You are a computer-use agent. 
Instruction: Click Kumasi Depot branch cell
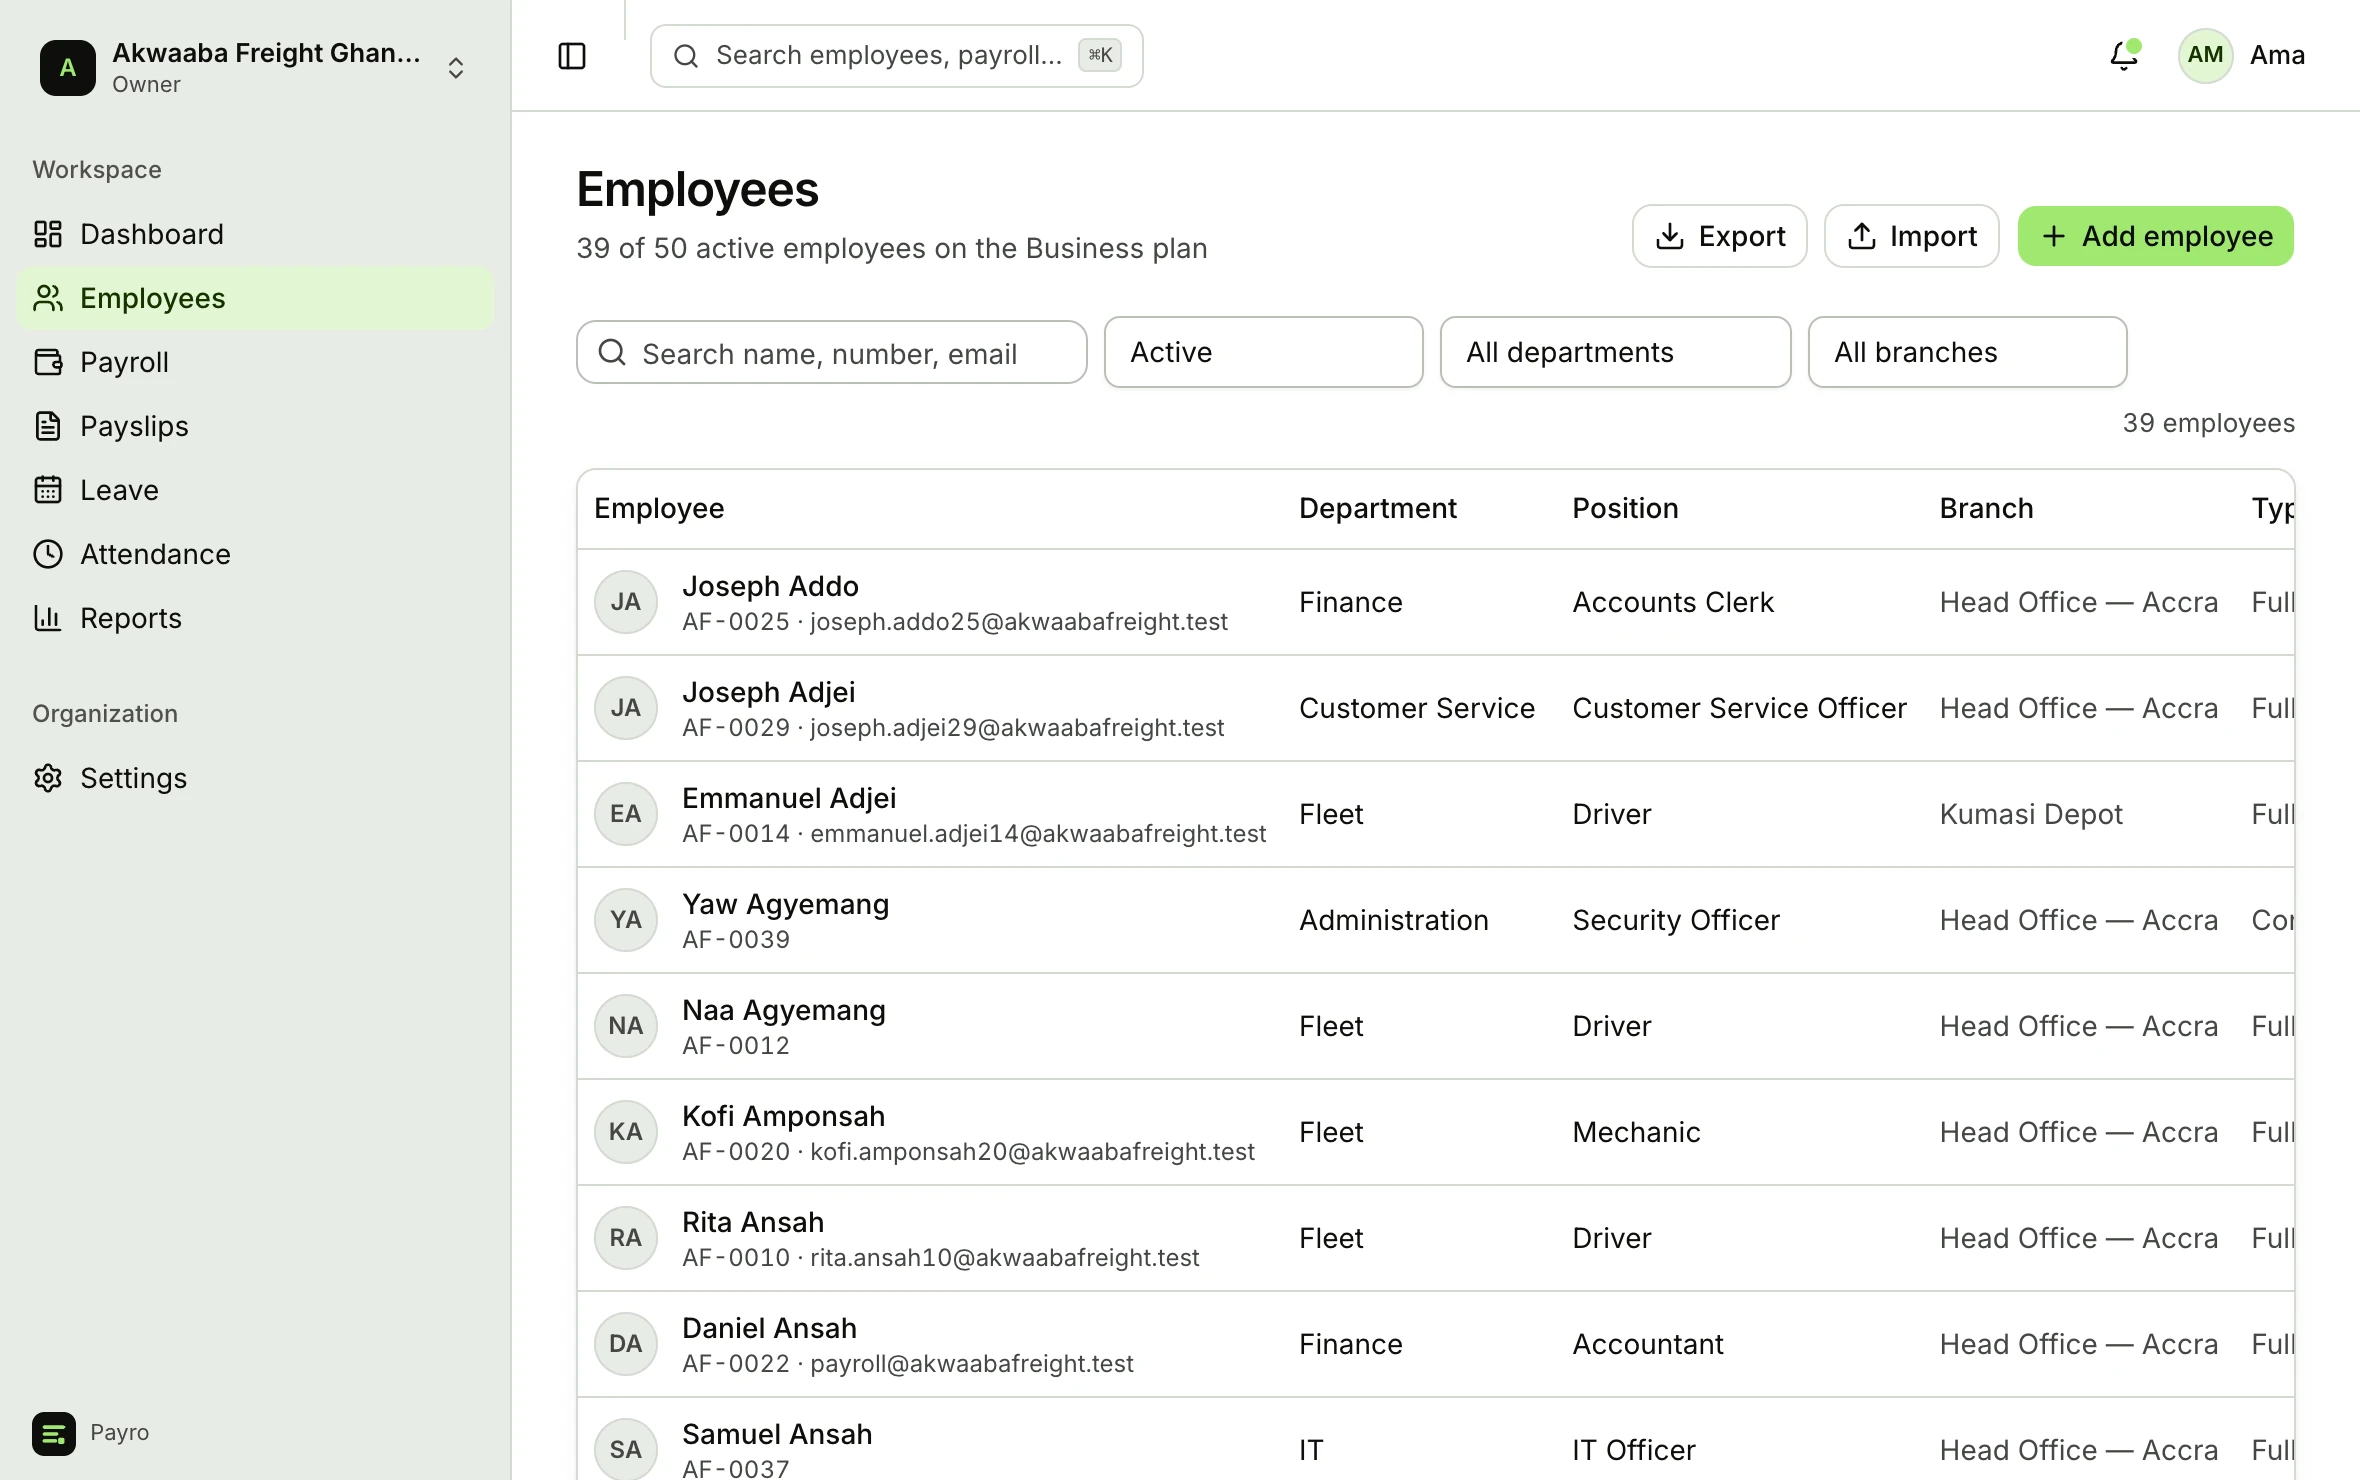point(2030,814)
